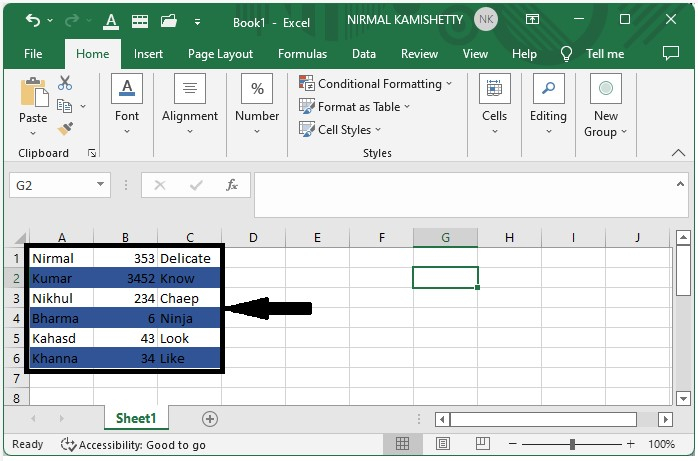Click the Cut scissors icon

pyautogui.click(x=65, y=83)
